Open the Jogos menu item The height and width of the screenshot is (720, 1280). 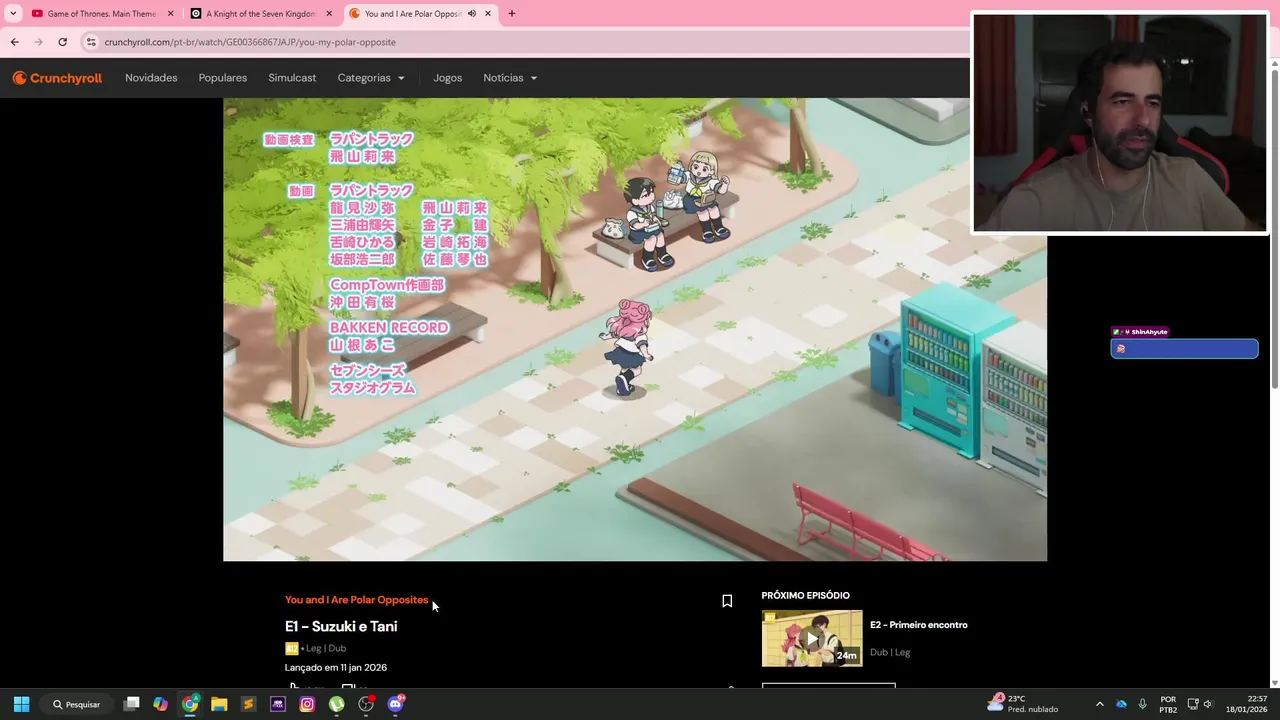click(448, 78)
